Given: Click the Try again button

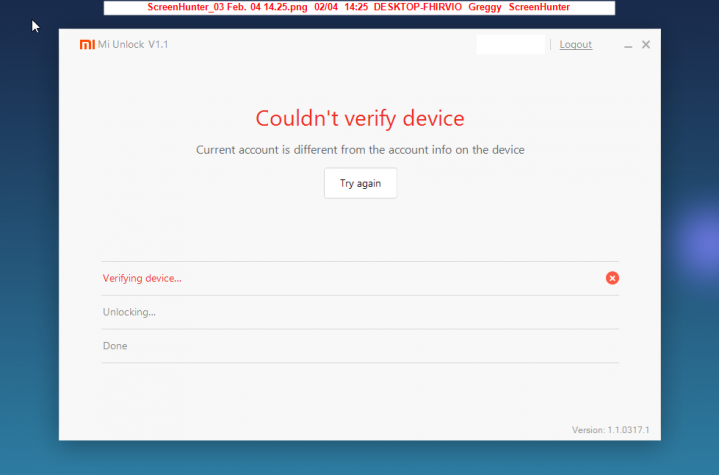Looking at the screenshot, I should (360, 183).
